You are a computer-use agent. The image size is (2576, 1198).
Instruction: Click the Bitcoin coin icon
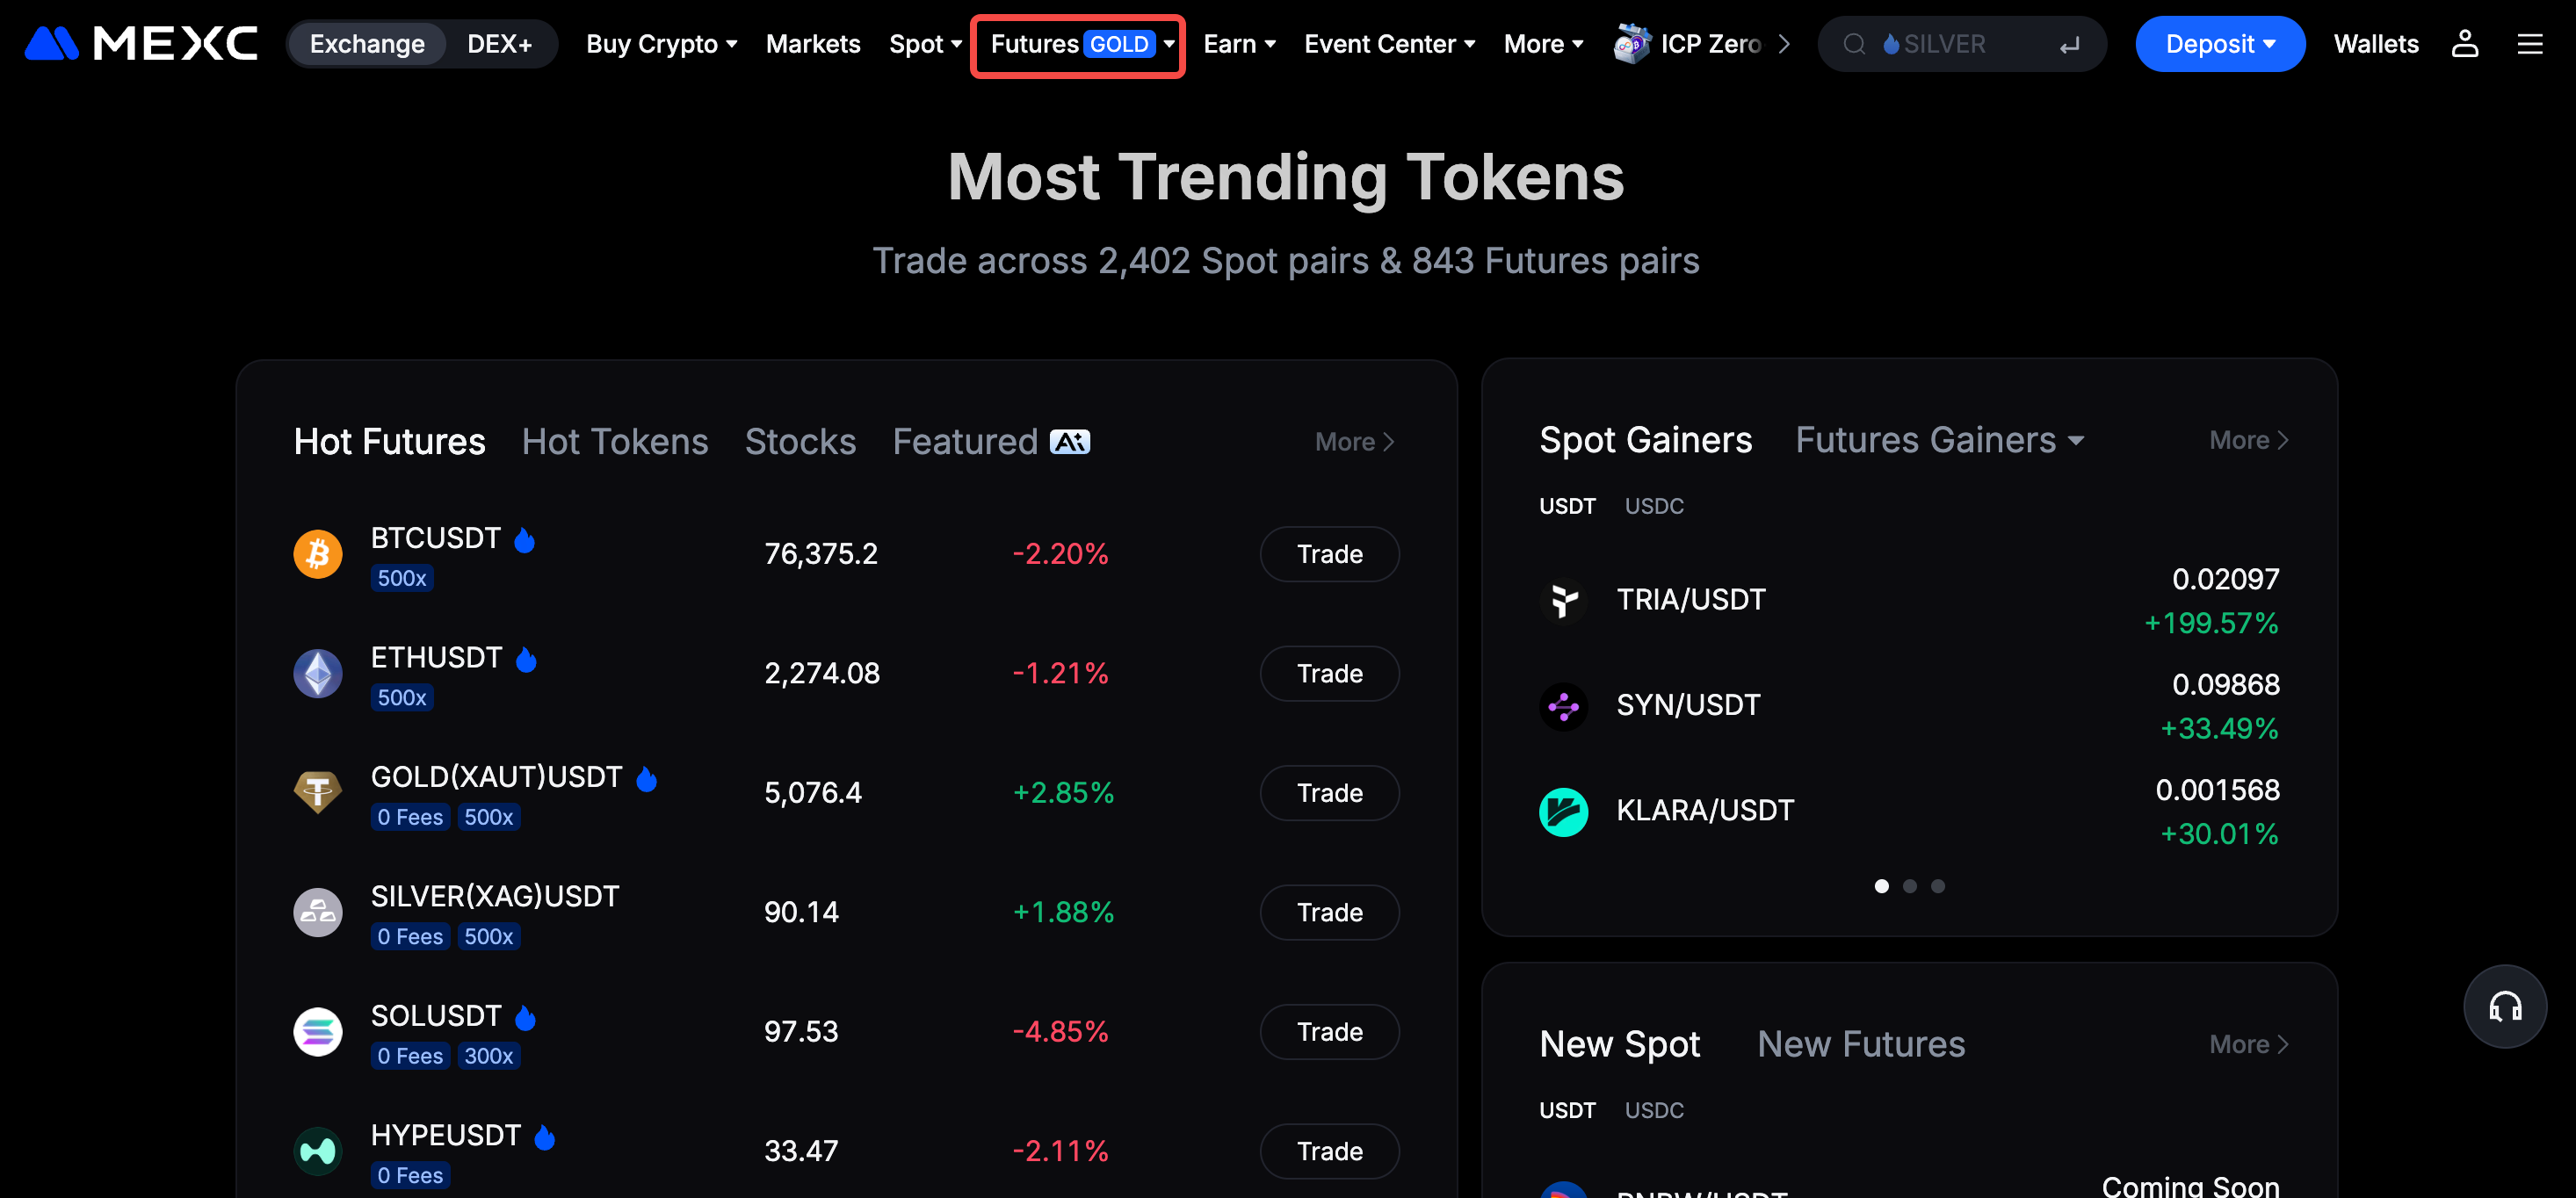point(318,554)
